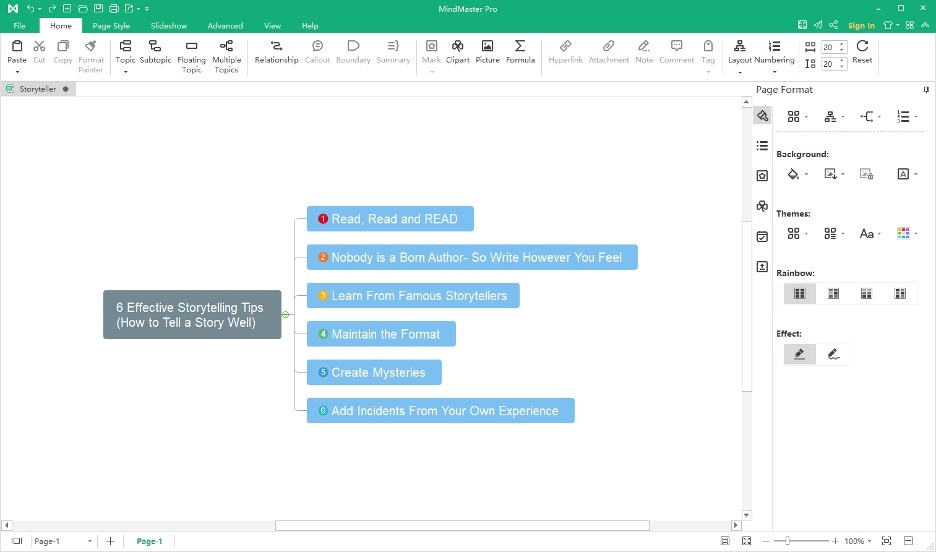Click the Note icon
936x552 pixels.
tap(644, 46)
